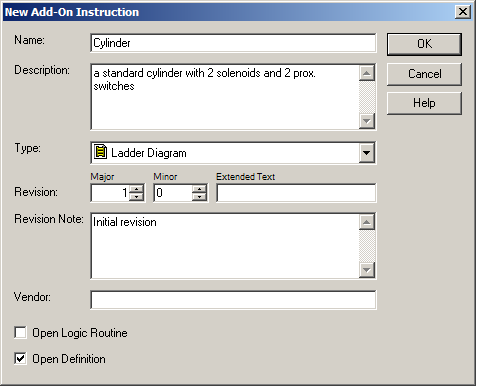The width and height of the screenshot is (477, 387).
Task: Uncheck the Open Definition checkbox
Action: click(x=20, y=359)
